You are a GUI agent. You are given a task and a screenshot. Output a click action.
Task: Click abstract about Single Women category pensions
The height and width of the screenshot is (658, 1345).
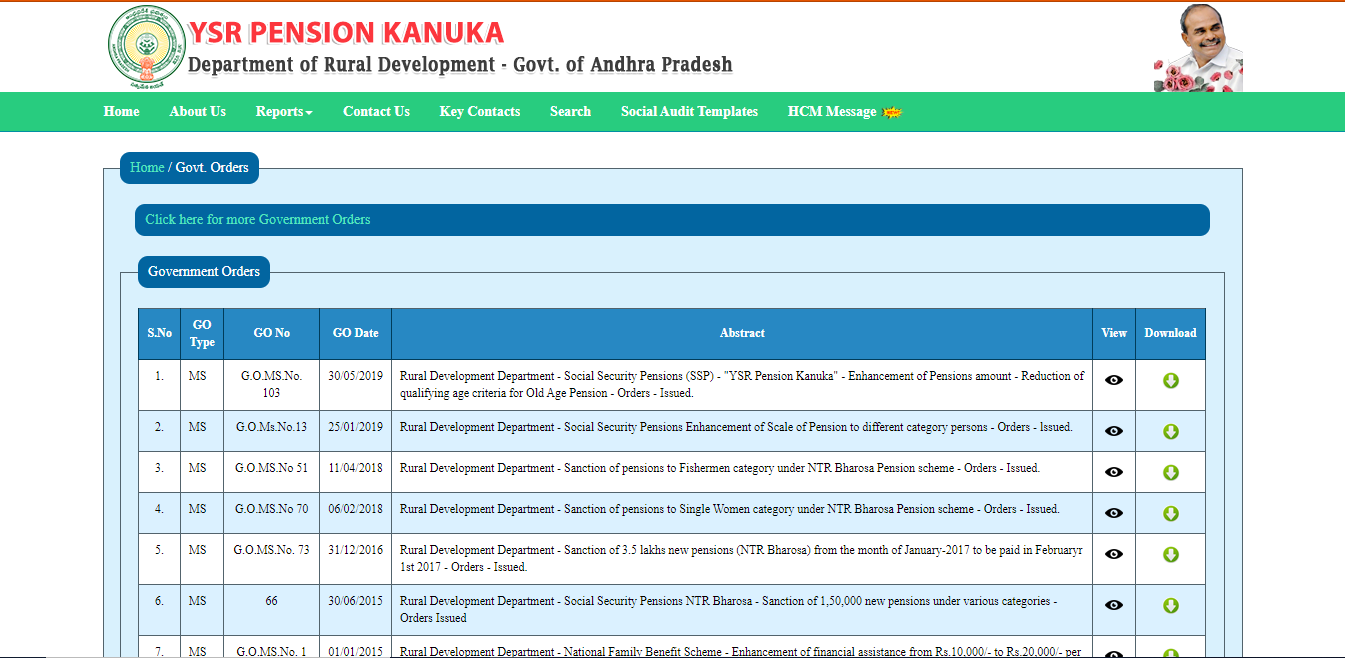pyautogui.click(x=730, y=509)
